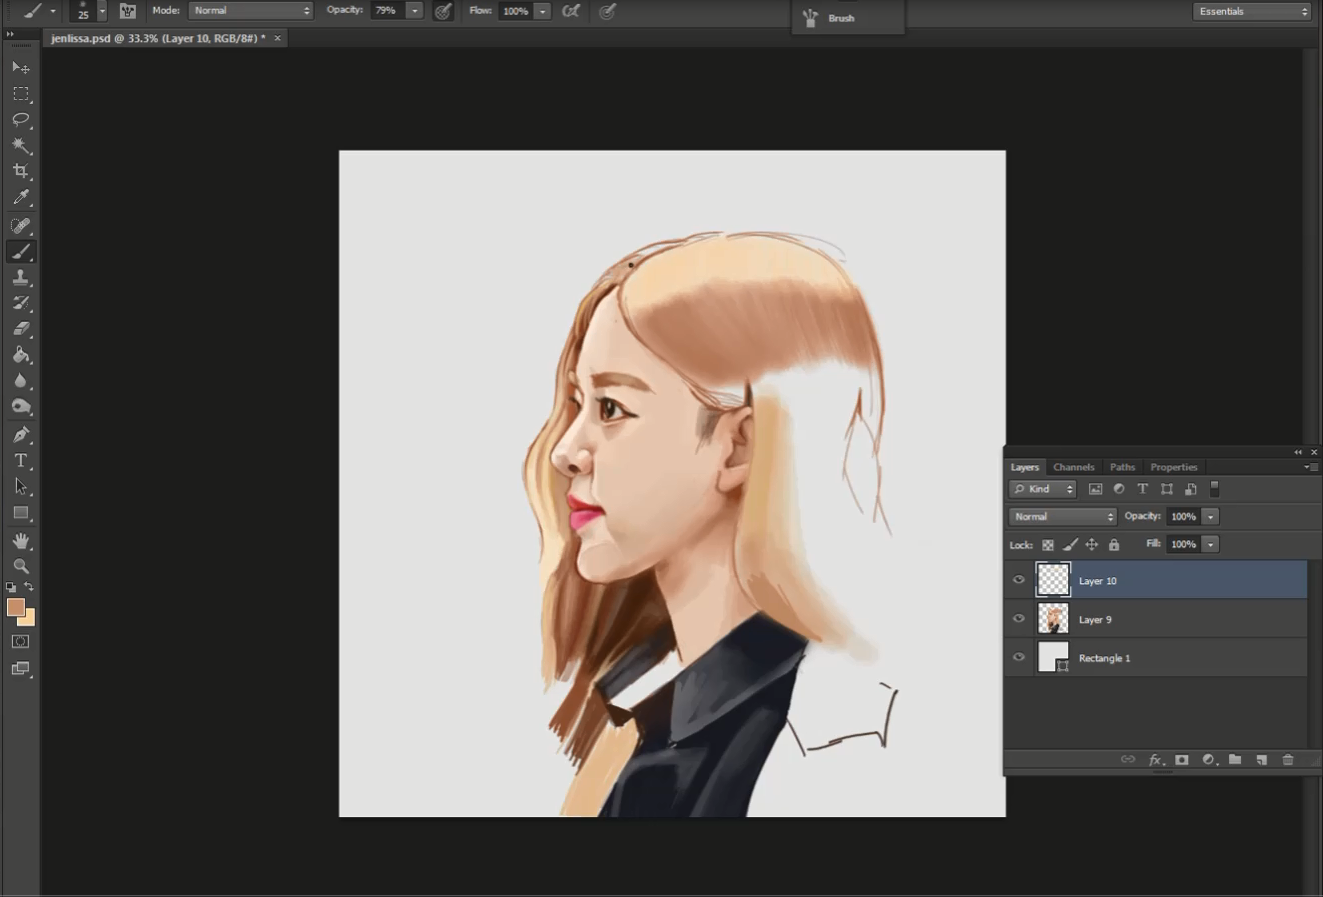Select the Horizontal Type tool
1323x897 pixels.
click(x=21, y=461)
